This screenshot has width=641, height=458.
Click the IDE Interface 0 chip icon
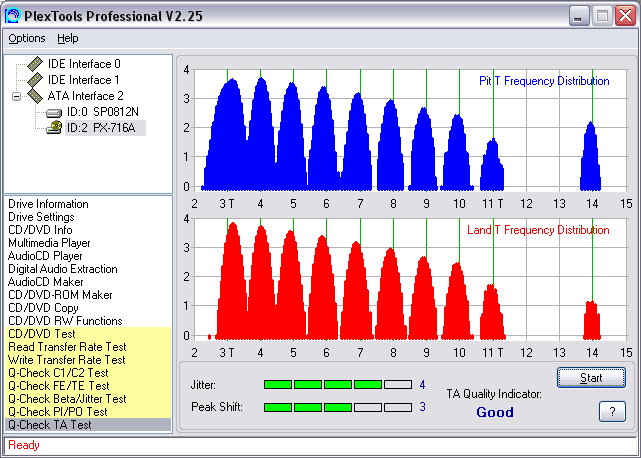coord(35,64)
